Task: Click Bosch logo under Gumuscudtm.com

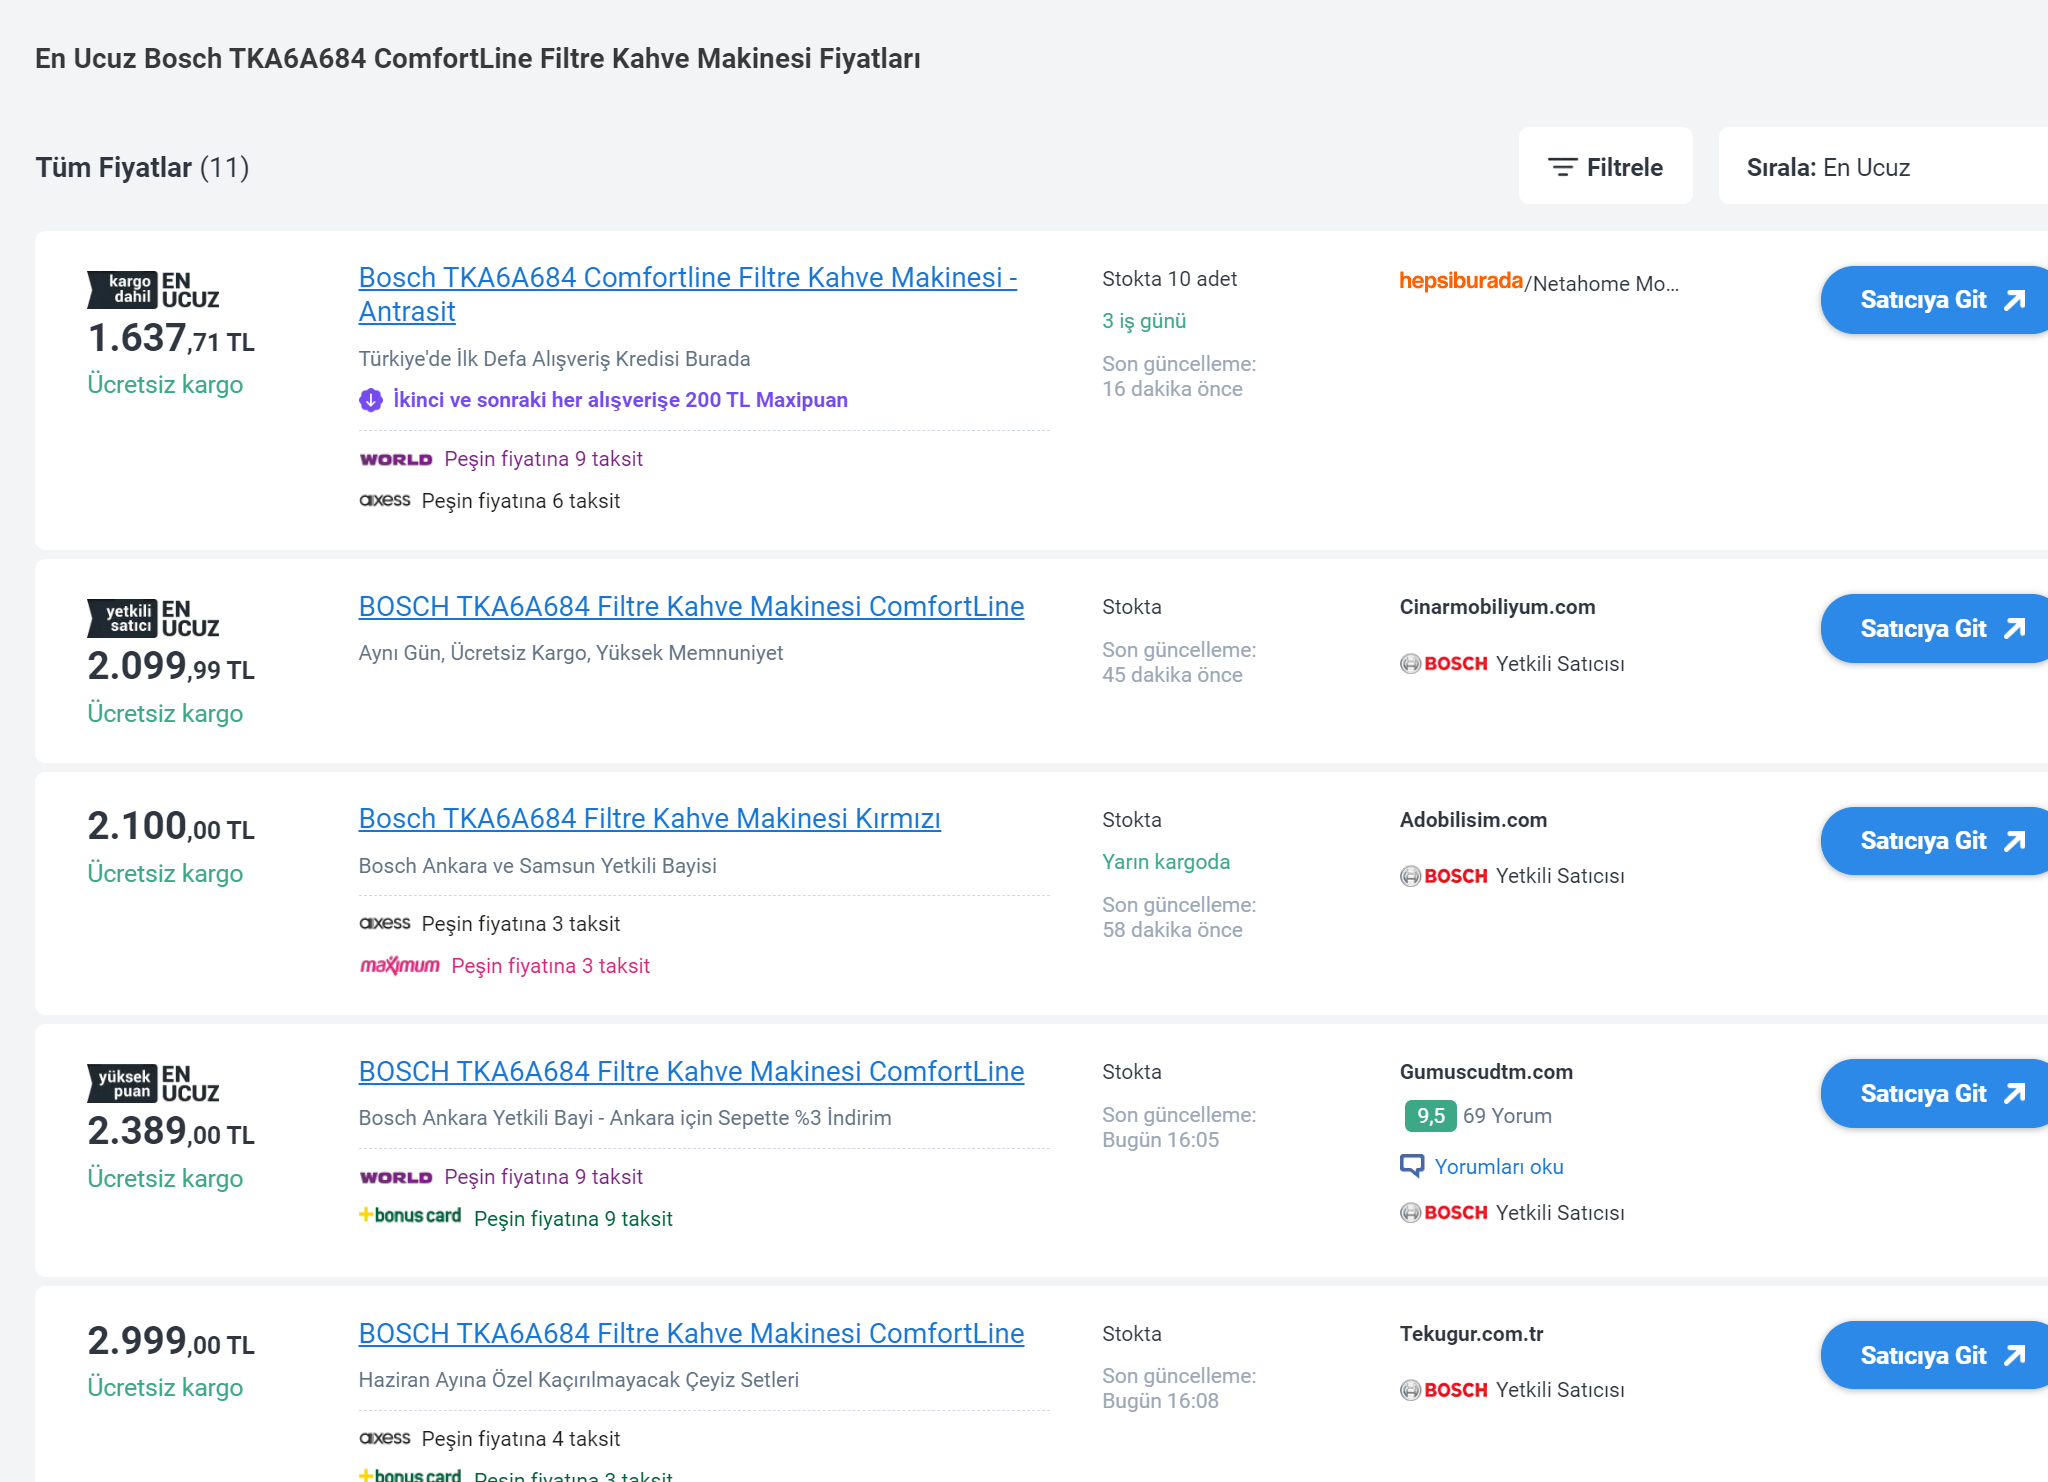Action: 1444,1213
